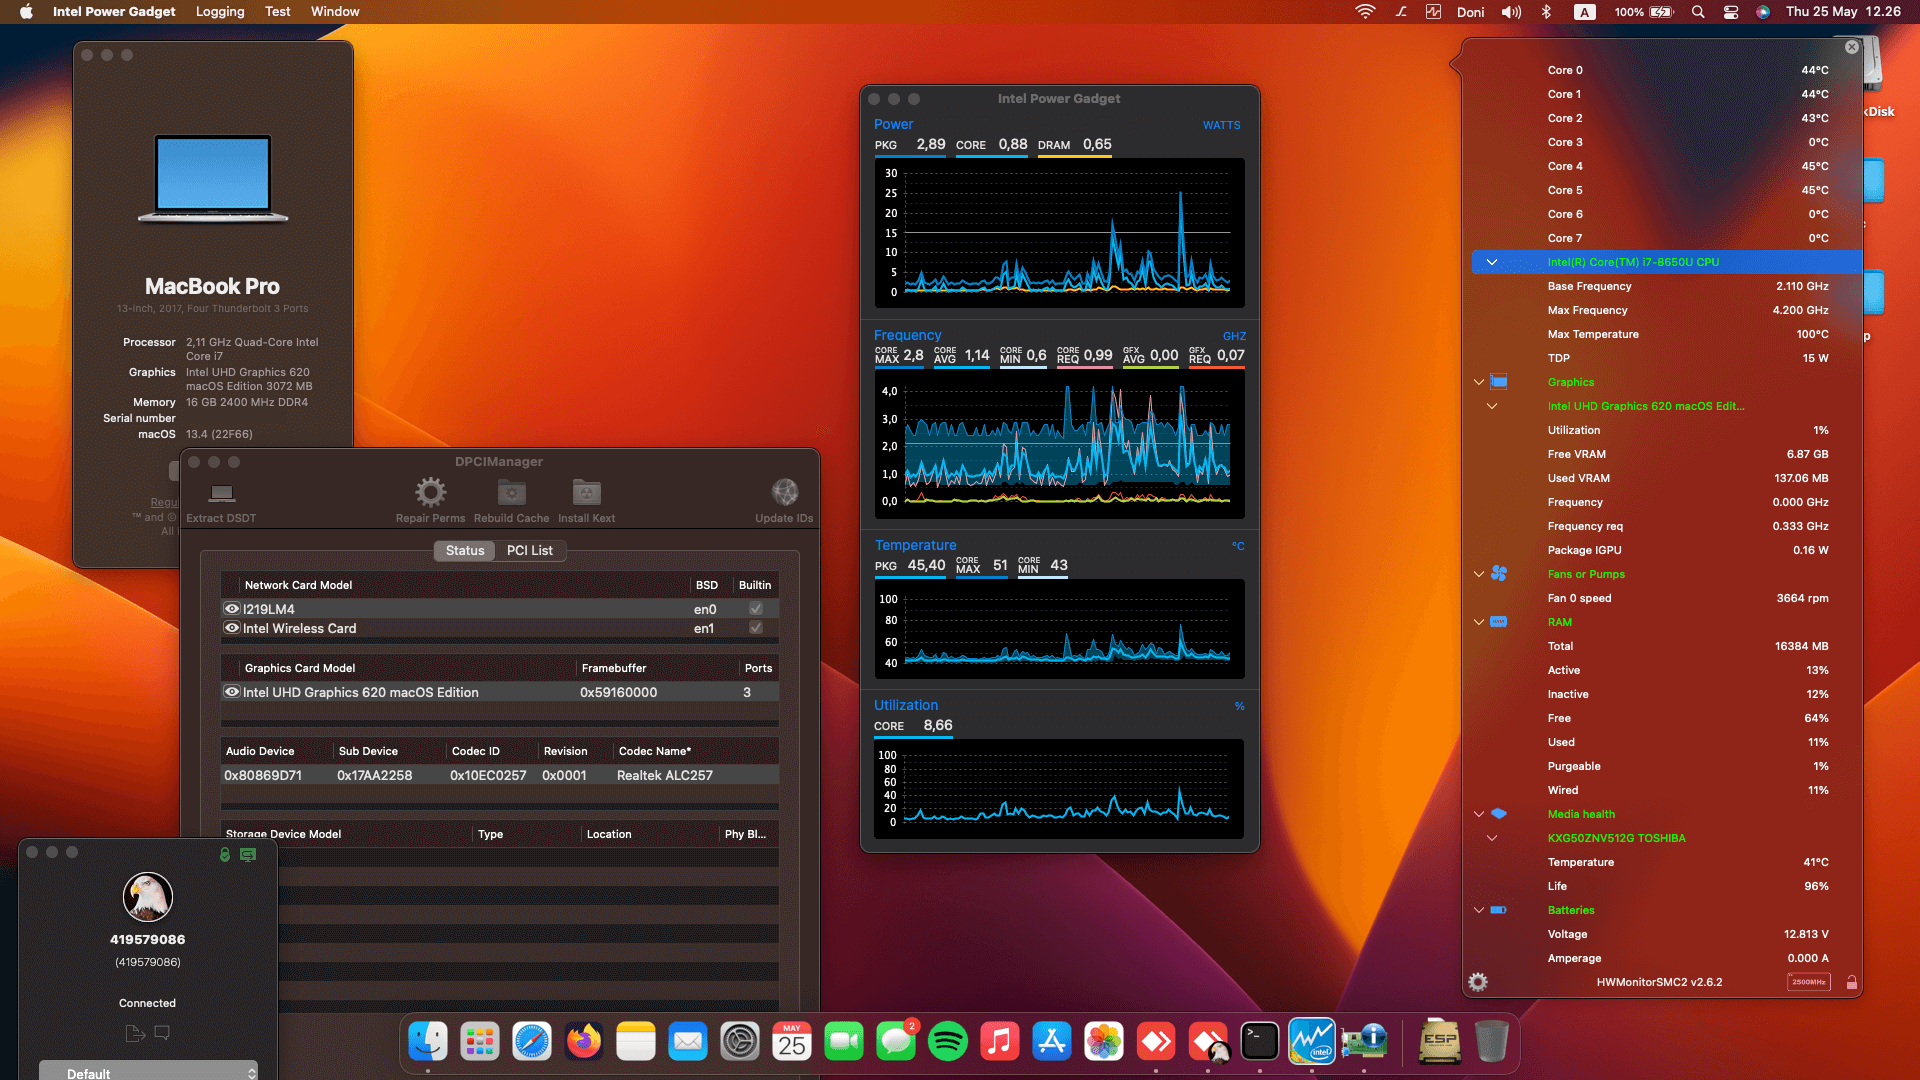The width and height of the screenshot is (1920, 1080).
Task: Switch to the PCI List tab
Action: click(x=530, y=550)
